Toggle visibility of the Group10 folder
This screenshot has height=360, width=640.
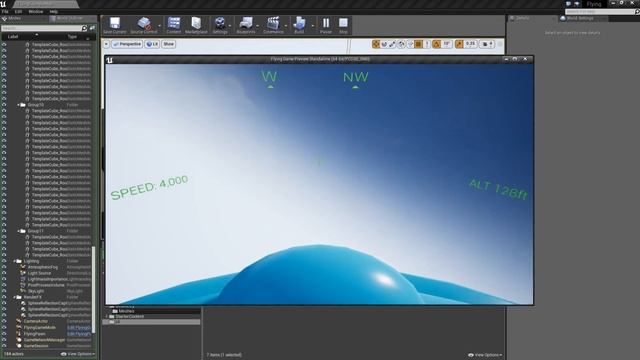click(x=4, y=105)
